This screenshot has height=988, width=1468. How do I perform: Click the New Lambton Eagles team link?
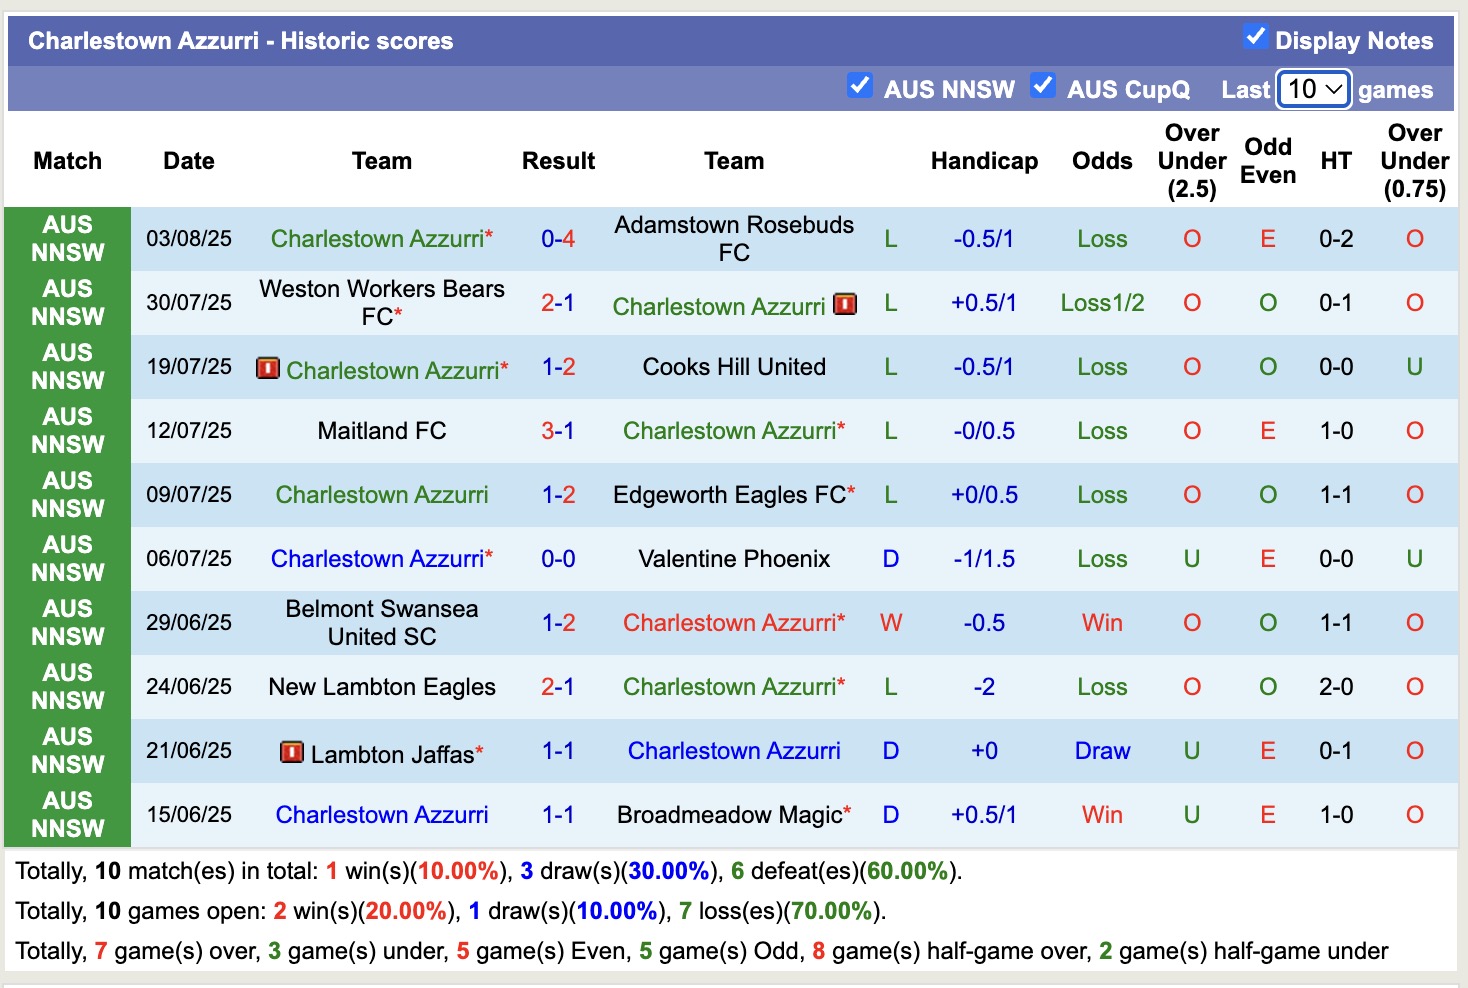[x=382, y=687]
